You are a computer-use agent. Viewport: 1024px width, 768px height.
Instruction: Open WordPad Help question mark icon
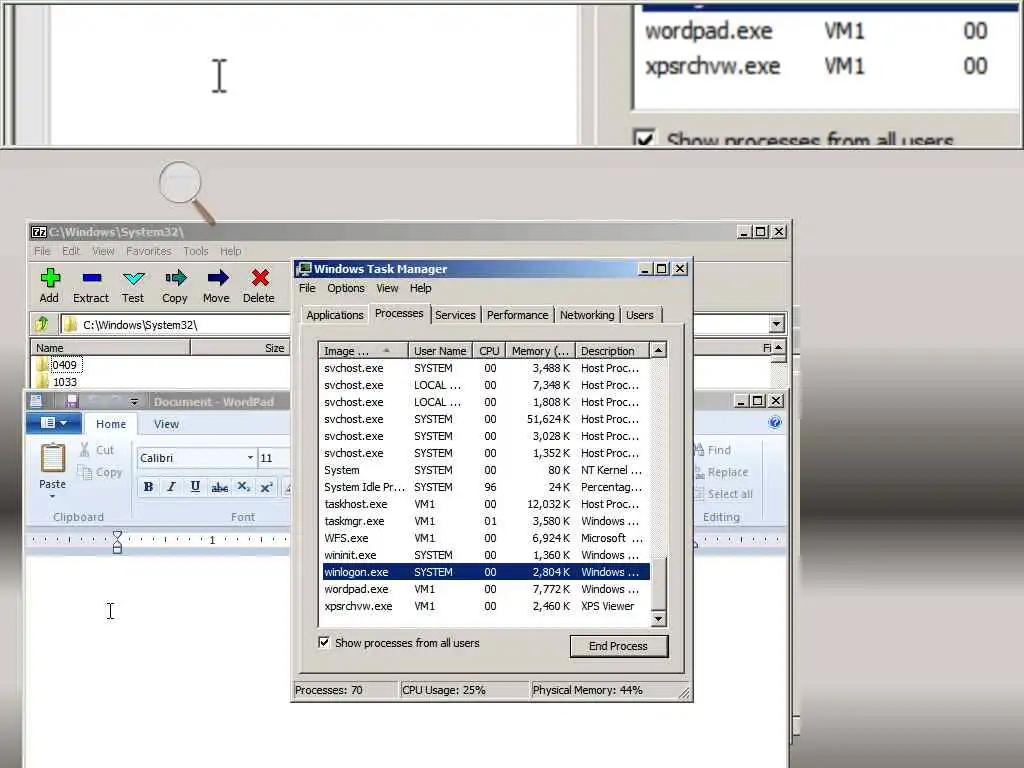coord(775,423)
